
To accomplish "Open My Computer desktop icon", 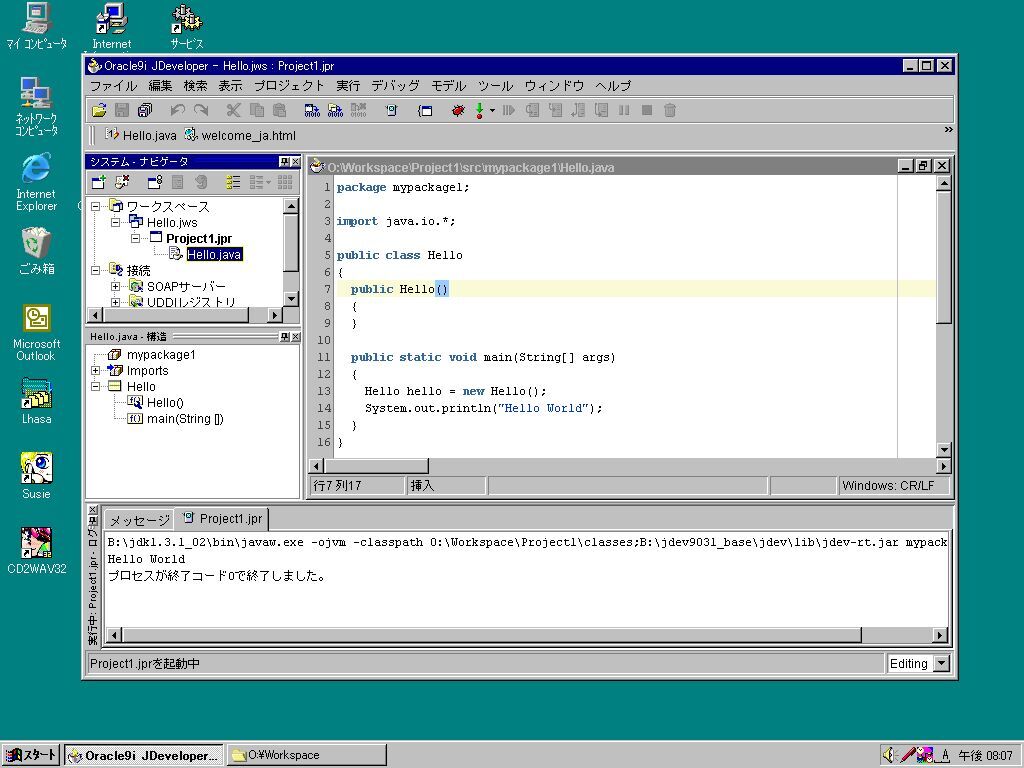I will 37,27.
